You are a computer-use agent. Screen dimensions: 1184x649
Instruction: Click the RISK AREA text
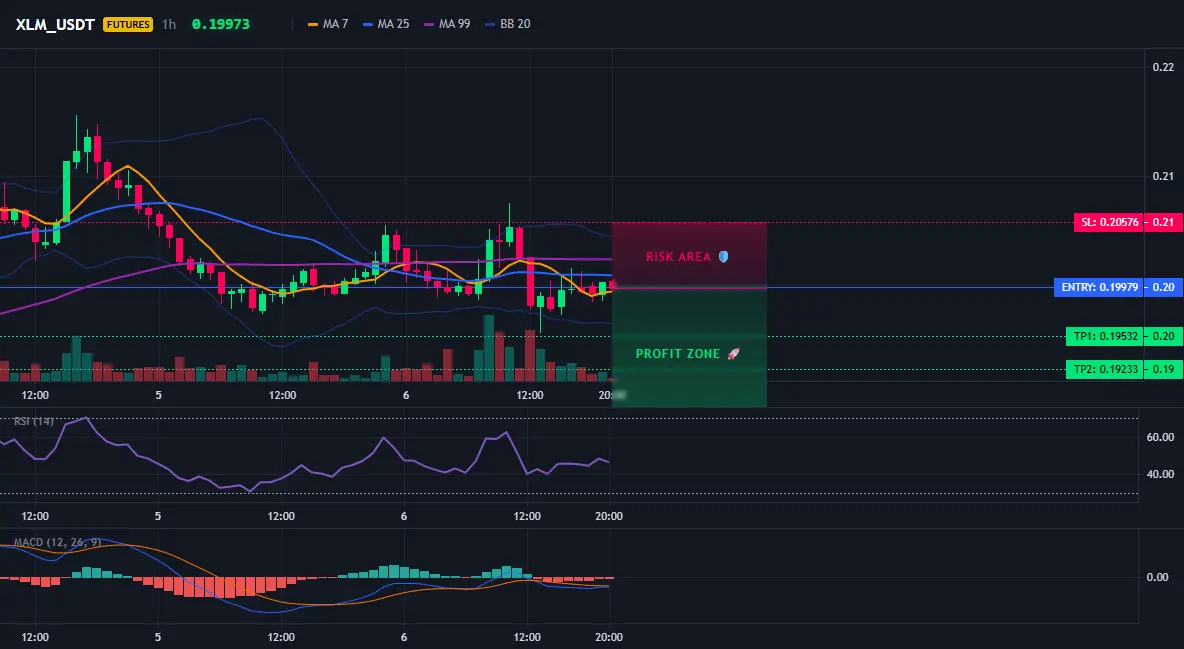tap(678, 257)
